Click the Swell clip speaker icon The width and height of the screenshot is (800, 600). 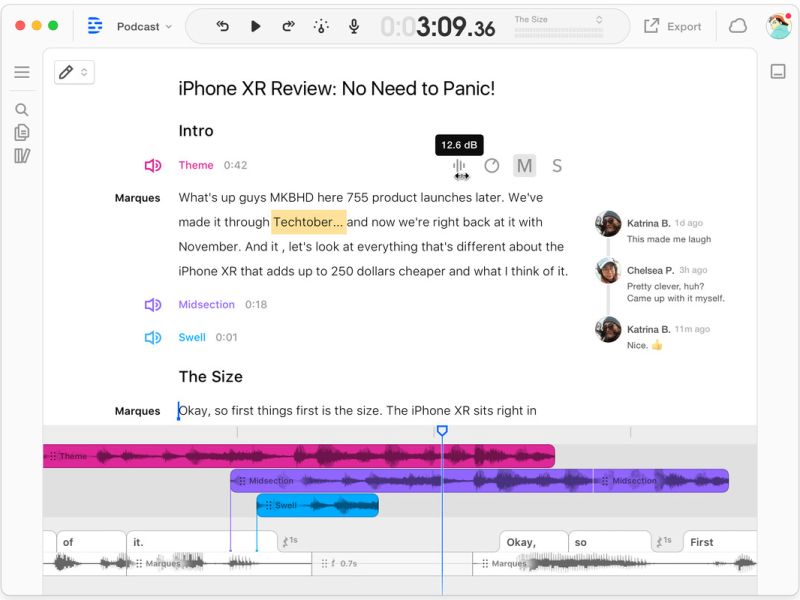[153, 337]
